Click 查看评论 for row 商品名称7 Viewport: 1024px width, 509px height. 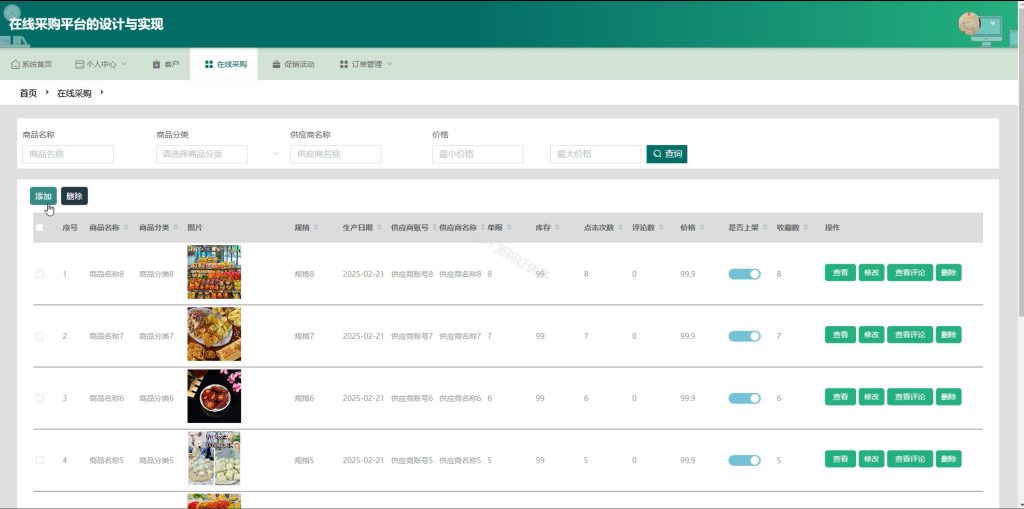click(910, 335)
